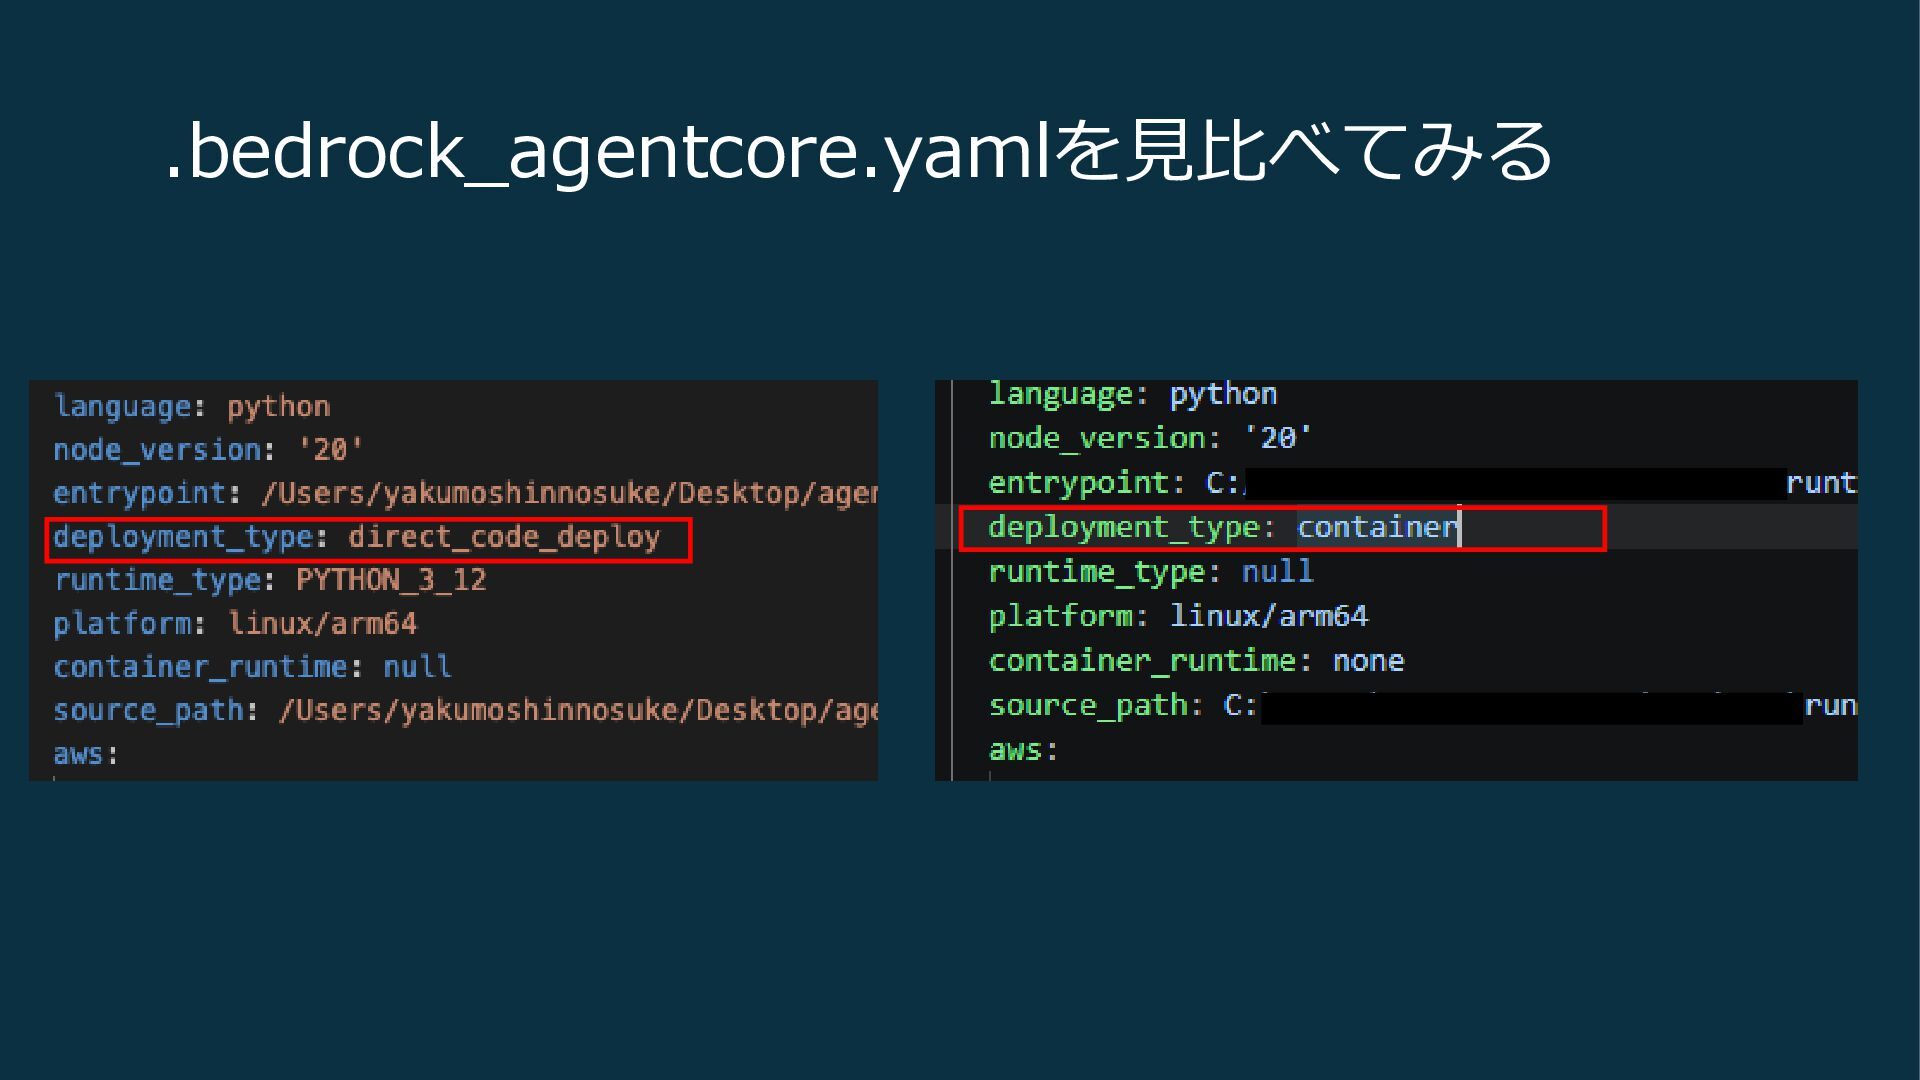Image resolution: width=1920 pixels, height=1080 pixels.
Task: Click node_version '20' in left panel
Action: 207,450
